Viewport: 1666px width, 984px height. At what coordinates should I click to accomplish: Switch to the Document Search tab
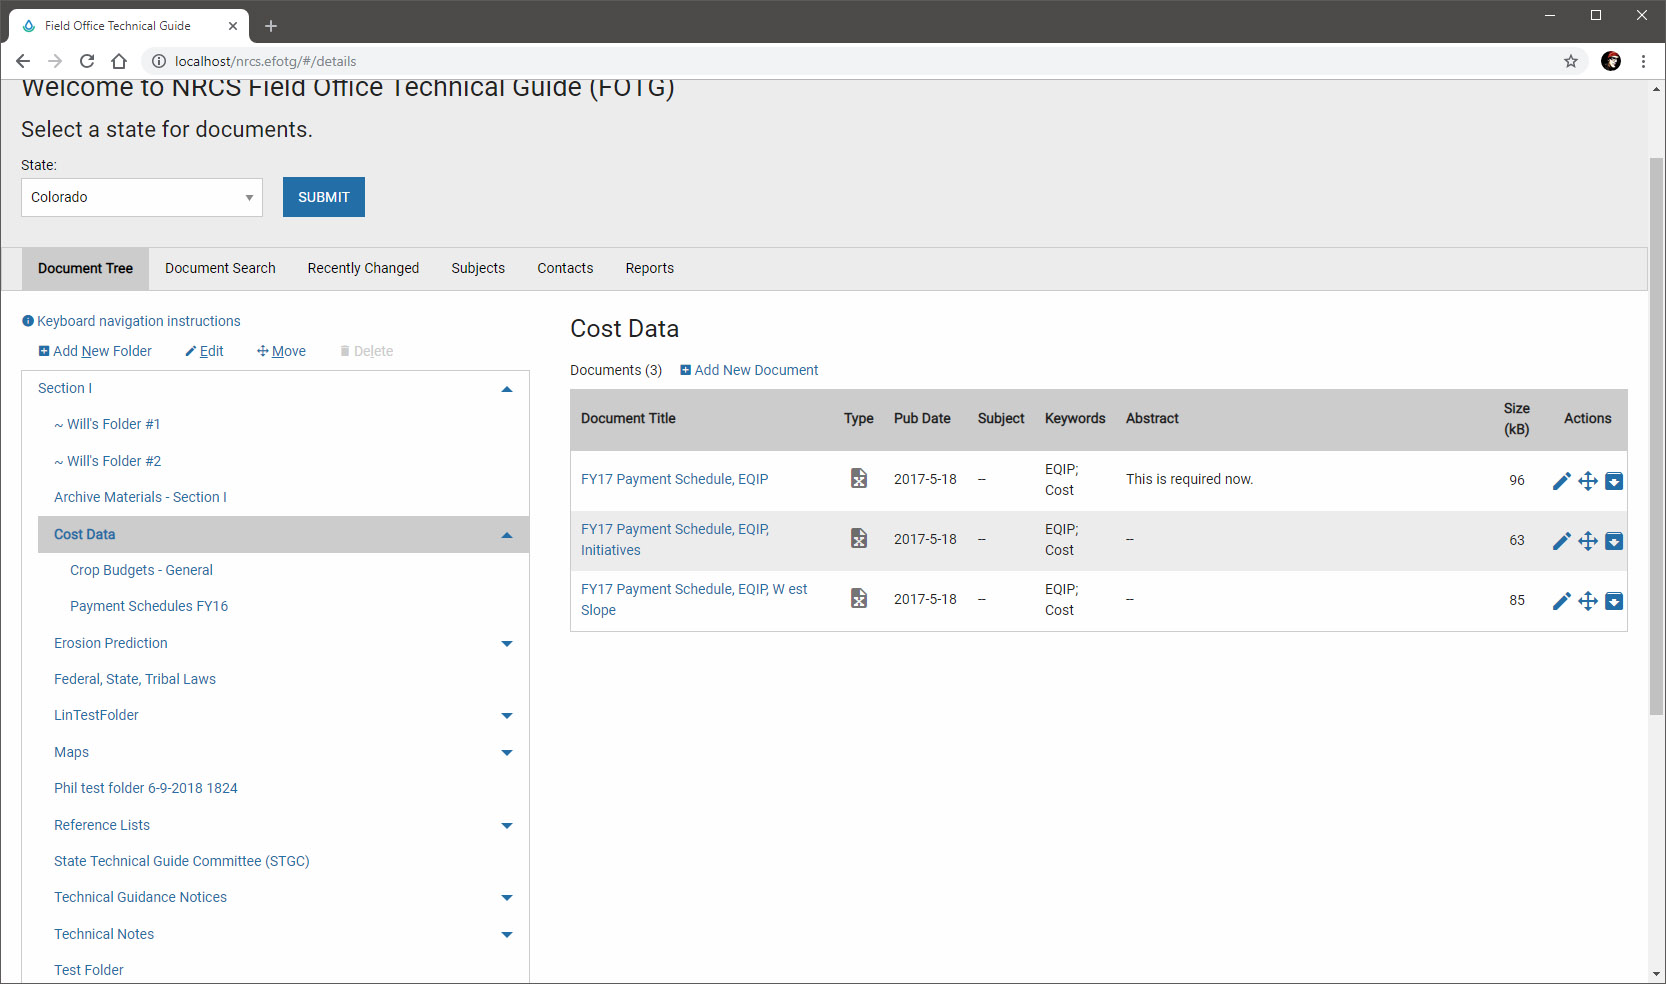point(220,268)
